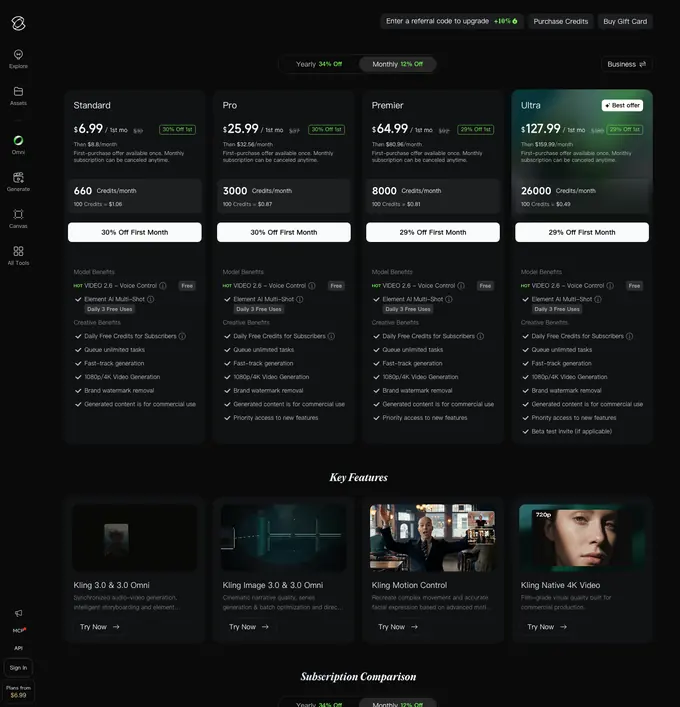
Task: Click 3000 Credits/month text
Action: 257,191
